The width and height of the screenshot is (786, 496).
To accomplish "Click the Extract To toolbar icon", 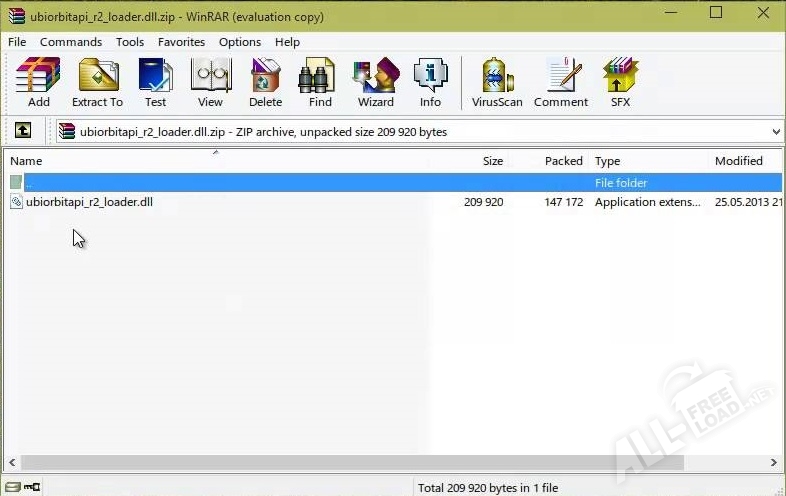I will [97, 82].
